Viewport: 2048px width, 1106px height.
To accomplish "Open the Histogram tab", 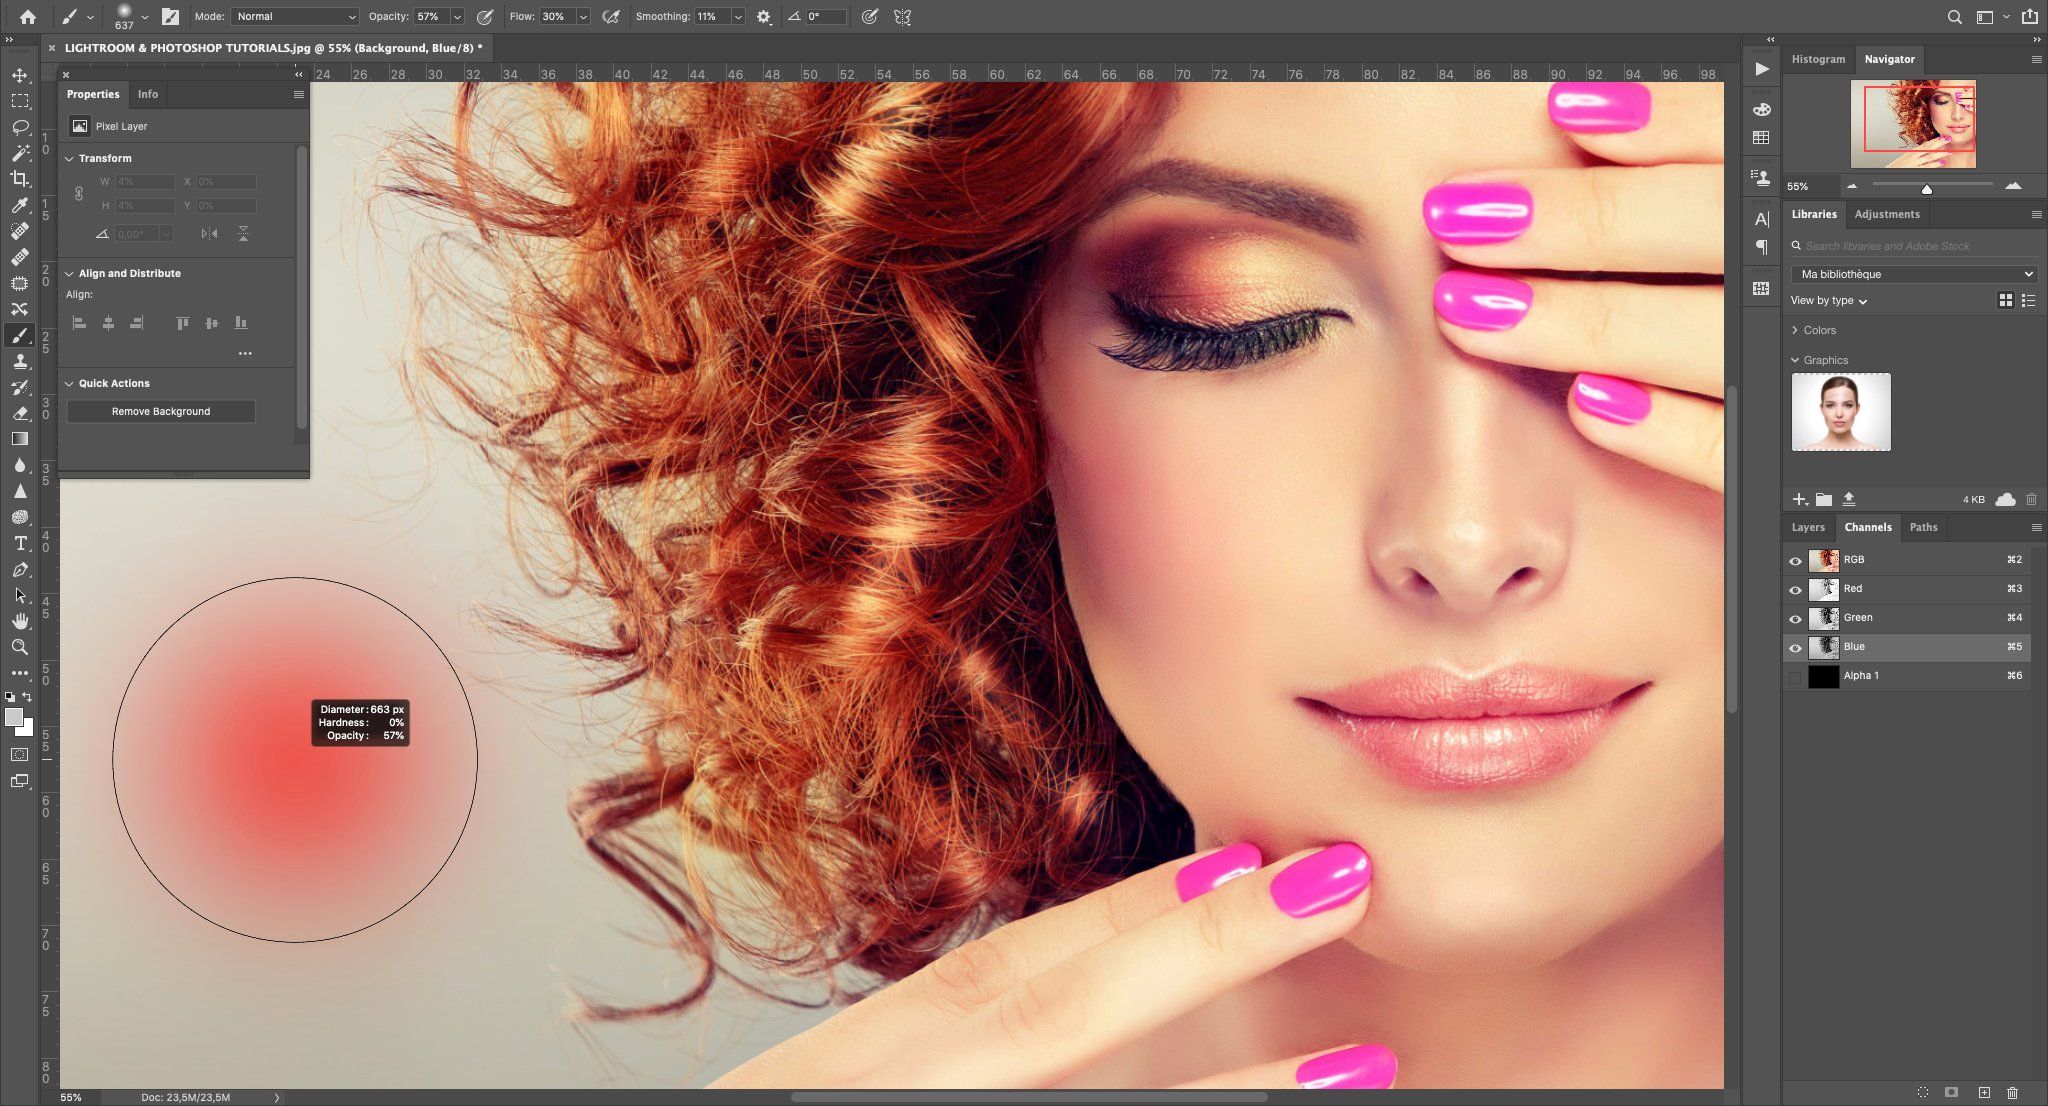I will pos(1818,59).
